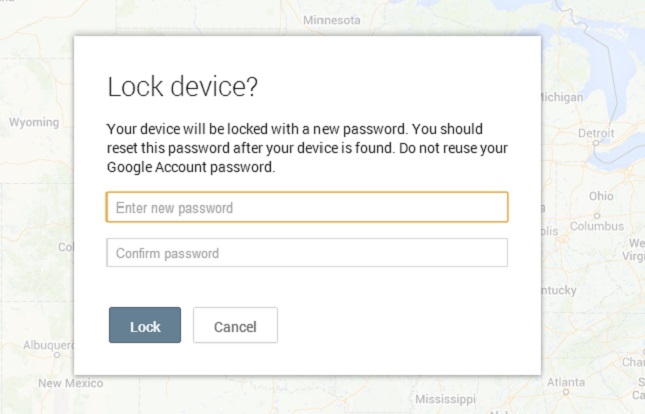Click the Columbus city label

[x=596, y=226]
